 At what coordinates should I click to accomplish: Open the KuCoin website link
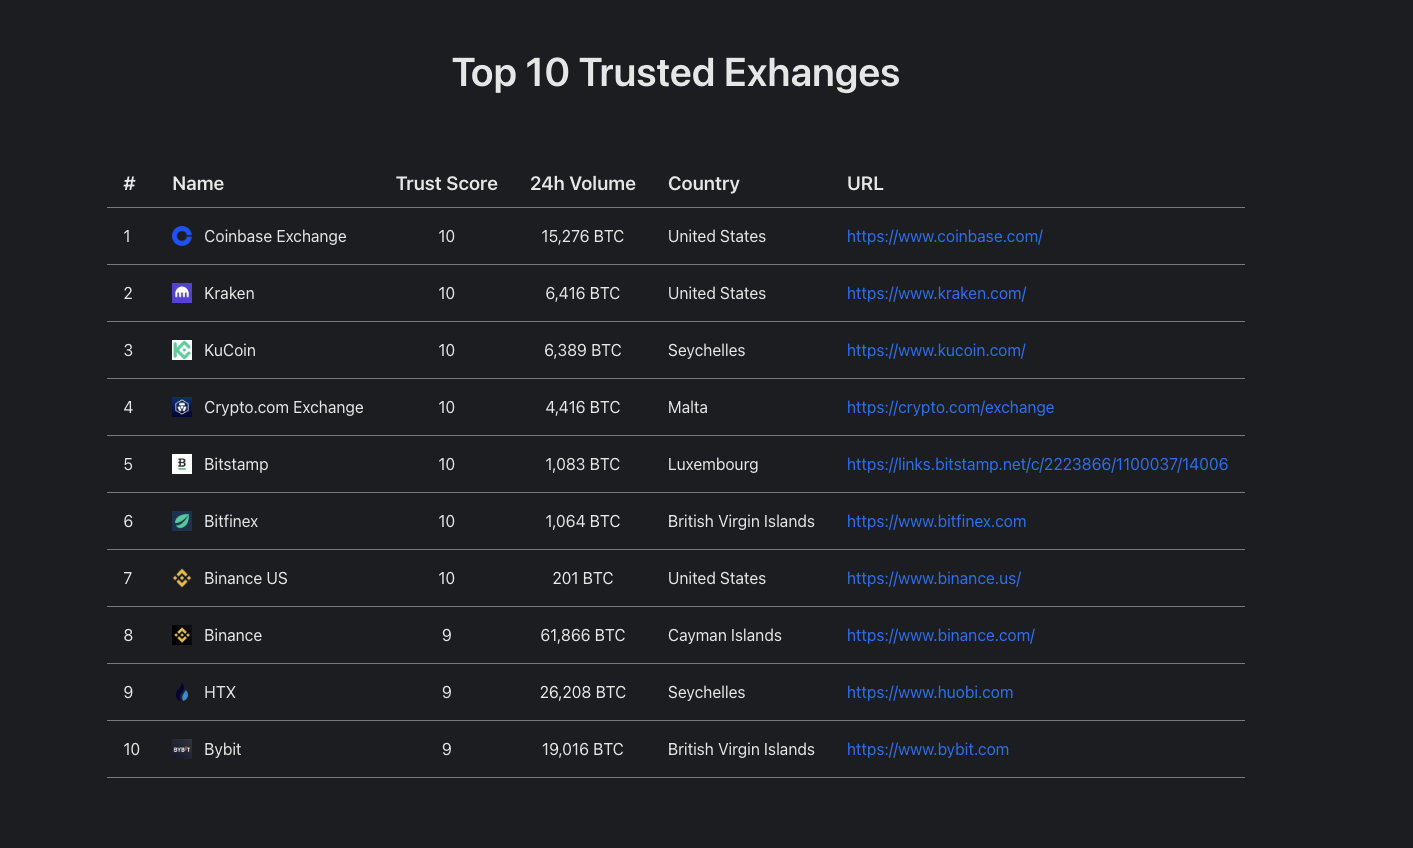pos(936,350)
